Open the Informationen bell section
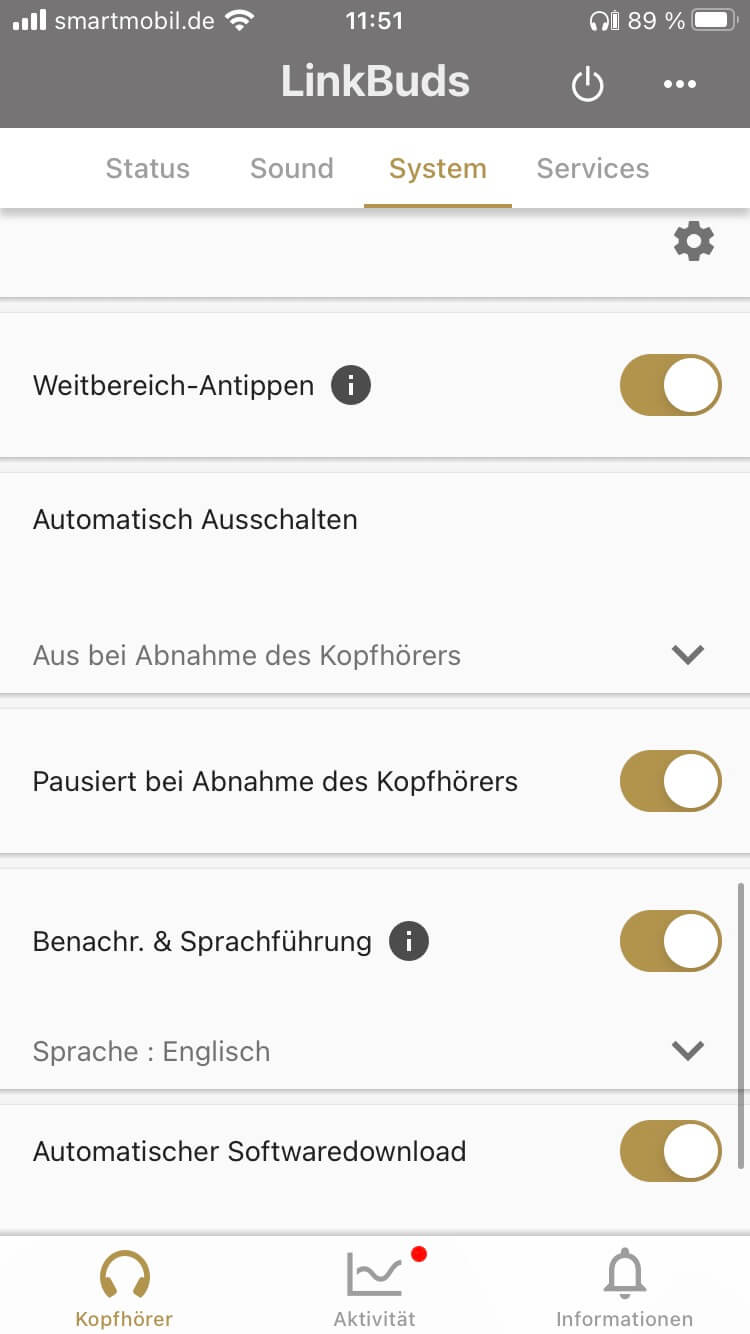 pos(624,1289)
